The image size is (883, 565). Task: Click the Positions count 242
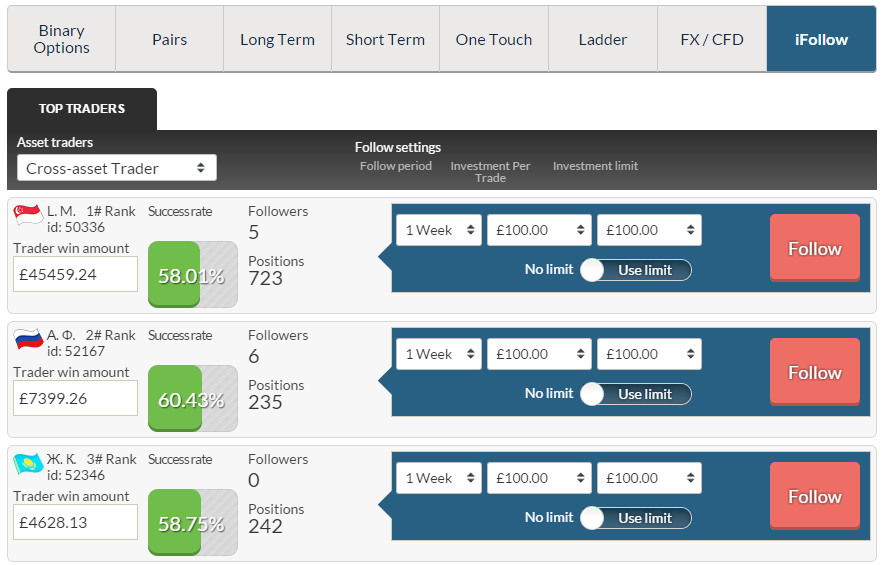coord(265,526)
